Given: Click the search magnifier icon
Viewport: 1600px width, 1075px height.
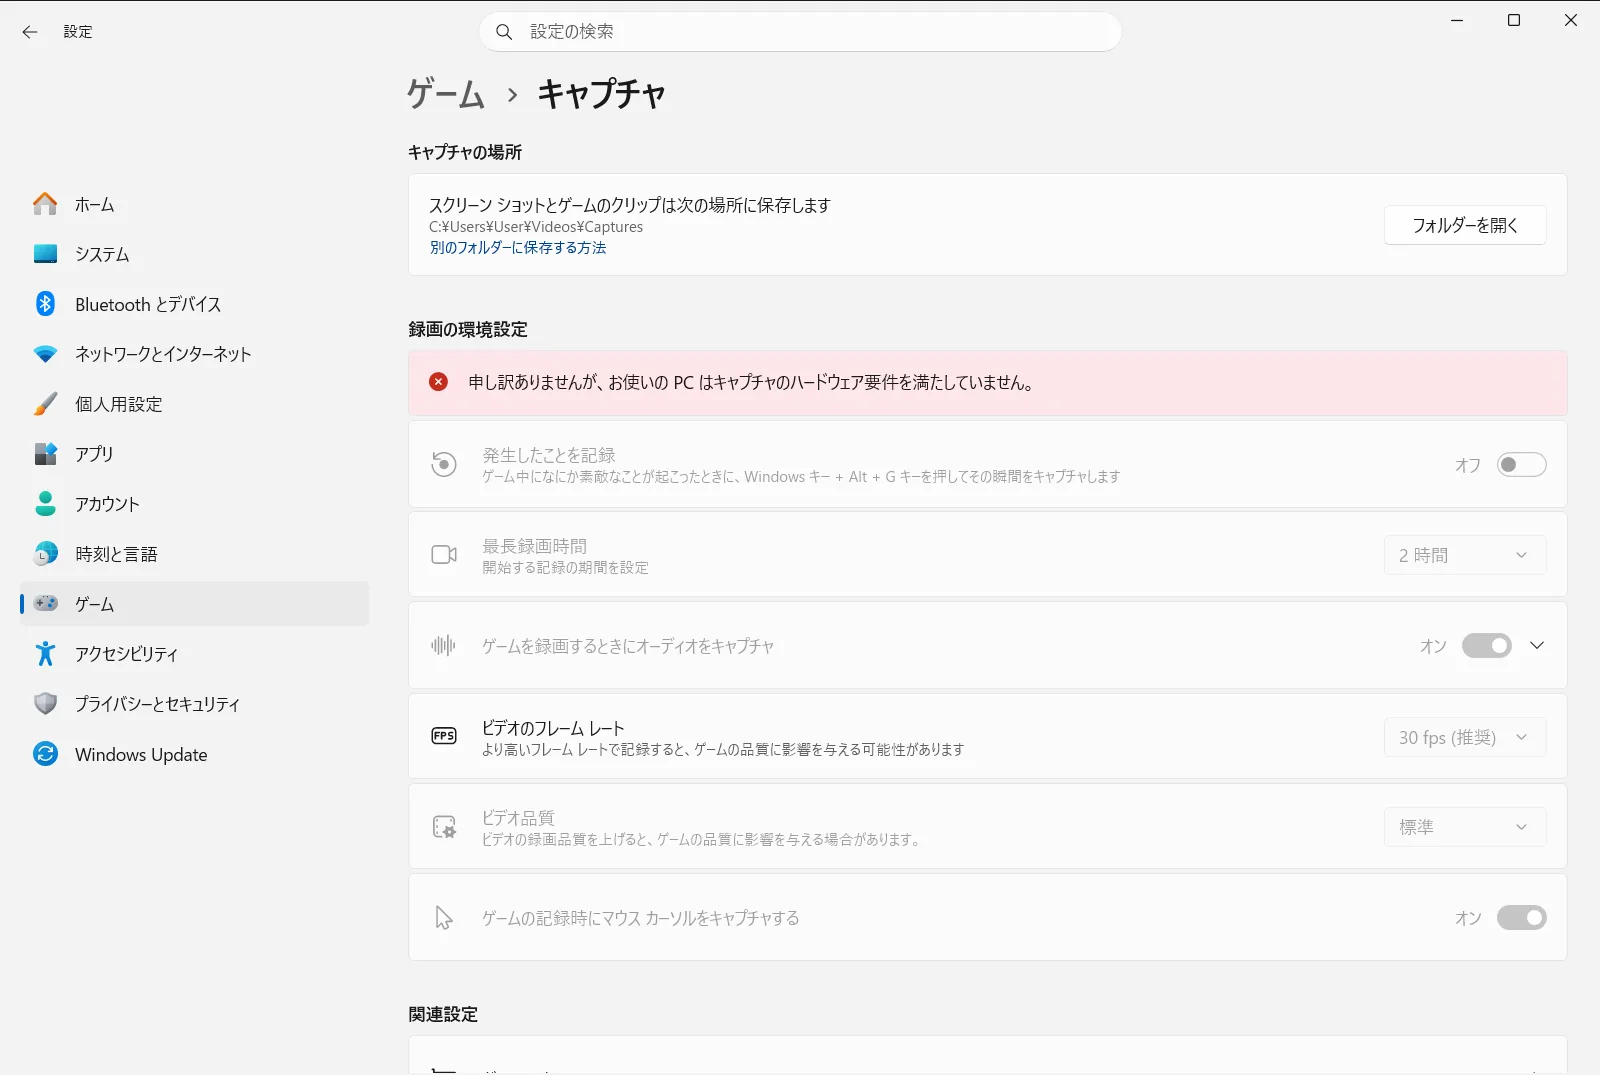Looking at the screenshot, I should pos(505,32).
